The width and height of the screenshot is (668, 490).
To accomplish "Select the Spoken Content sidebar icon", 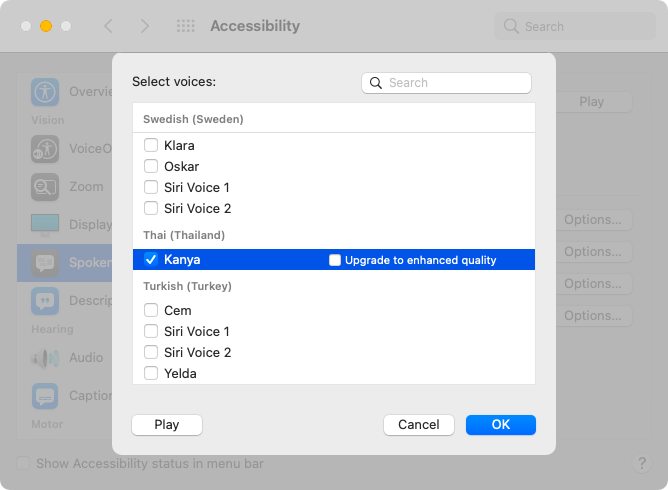I will 45,263.
